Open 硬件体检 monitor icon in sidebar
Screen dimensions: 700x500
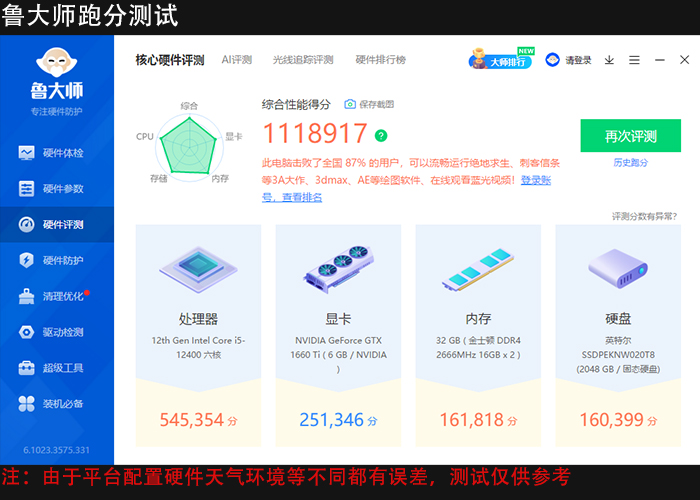(x=26, y=153)
